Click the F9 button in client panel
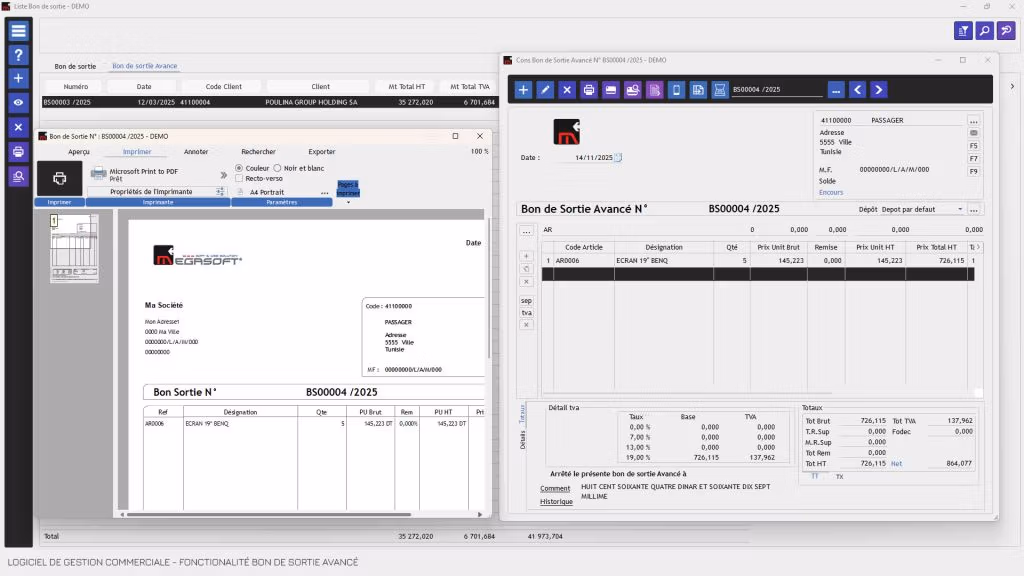This screenshot has height=576, width=1024. point(974,172)
